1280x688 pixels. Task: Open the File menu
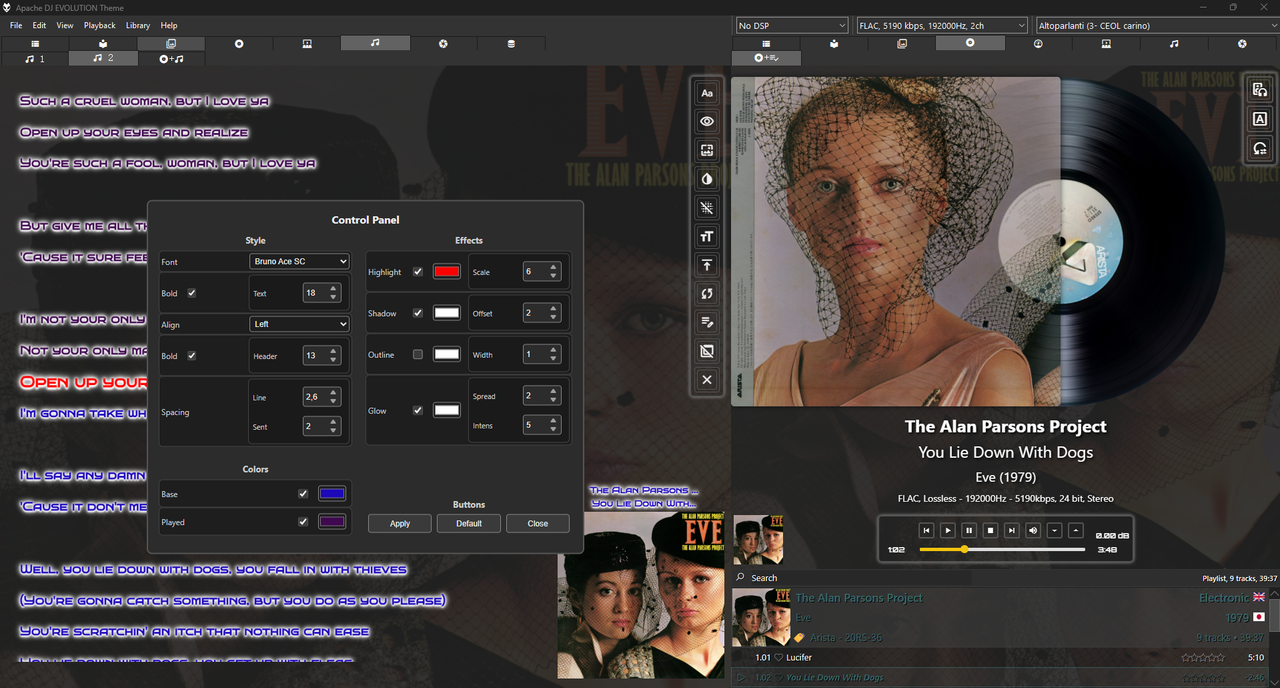15,25
